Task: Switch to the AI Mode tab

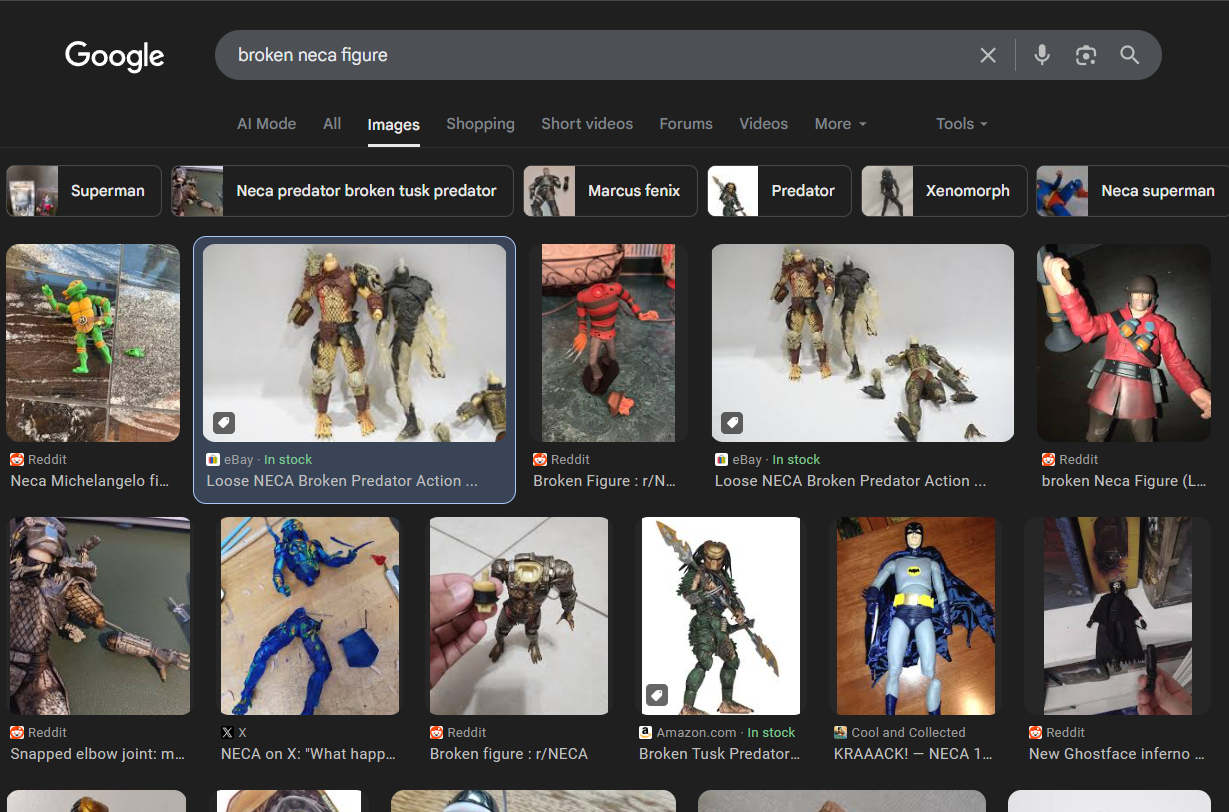Action: coord(266,124)
